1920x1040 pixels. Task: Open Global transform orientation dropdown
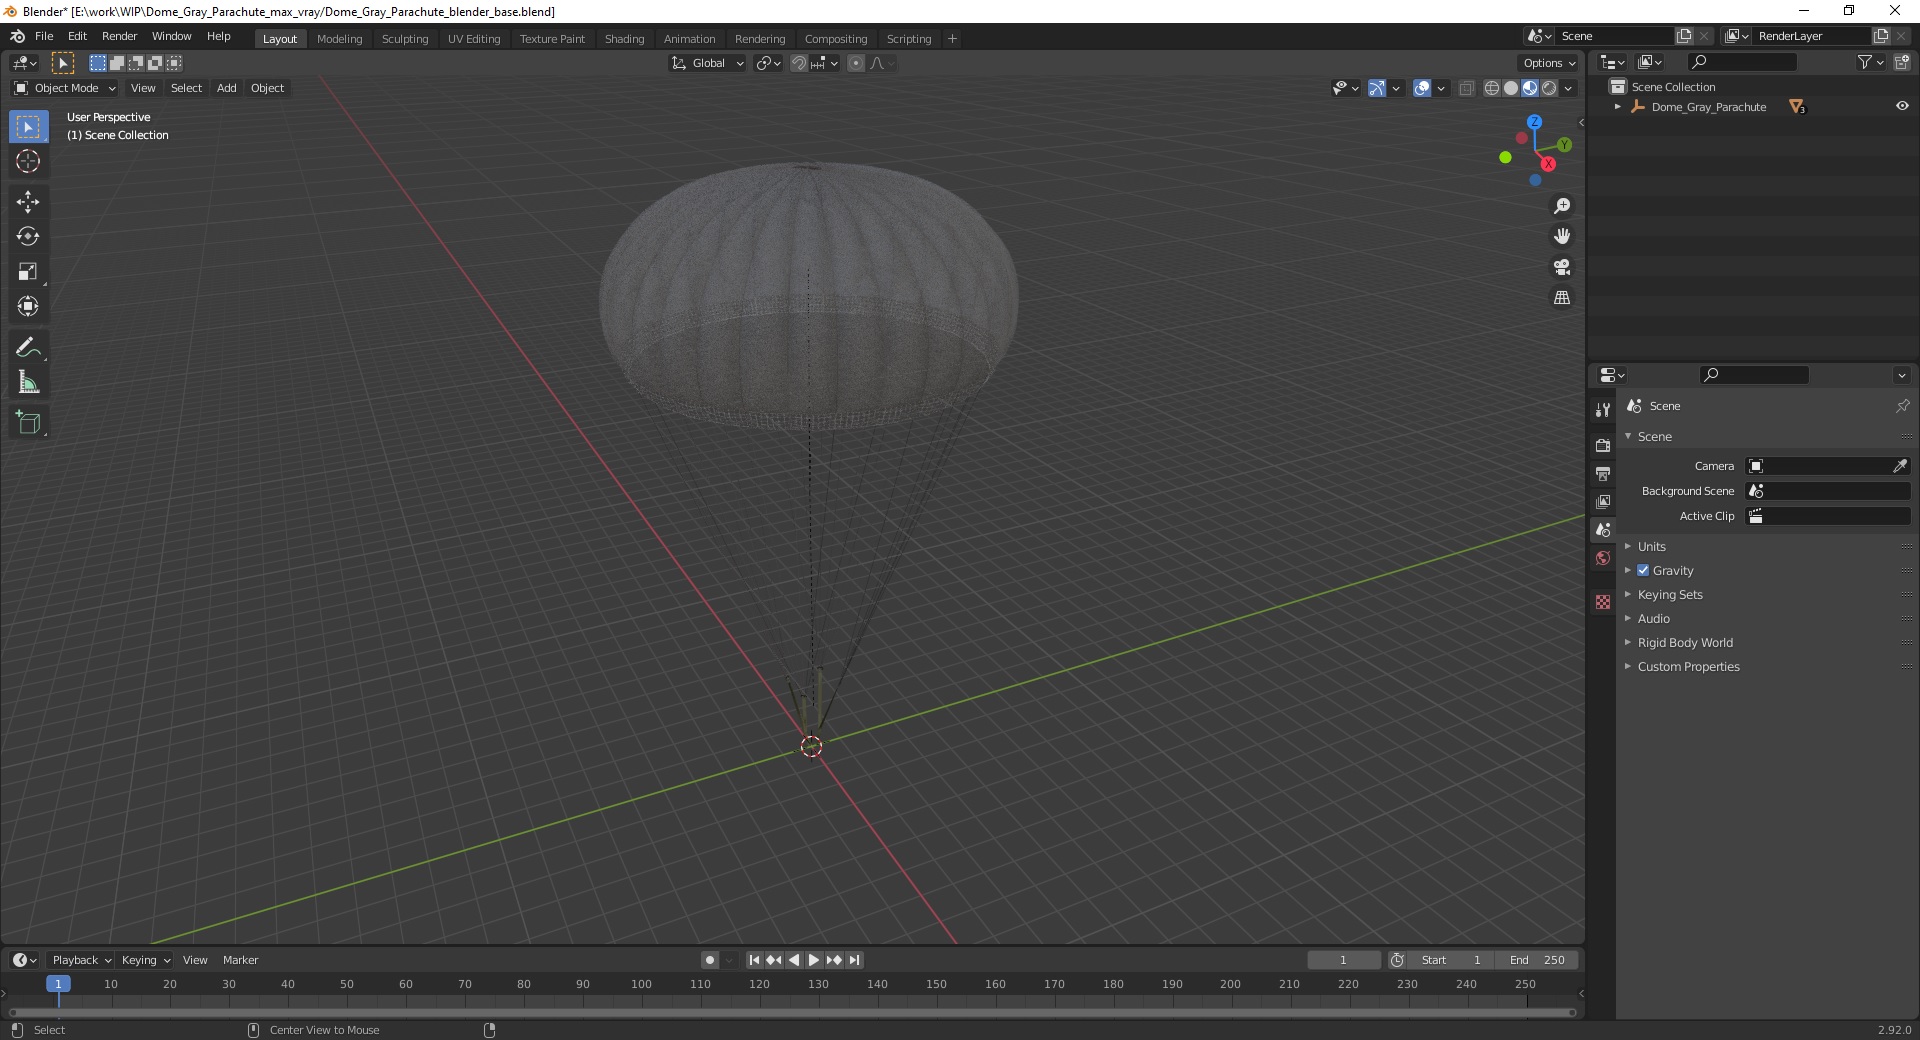click(707, 63)
